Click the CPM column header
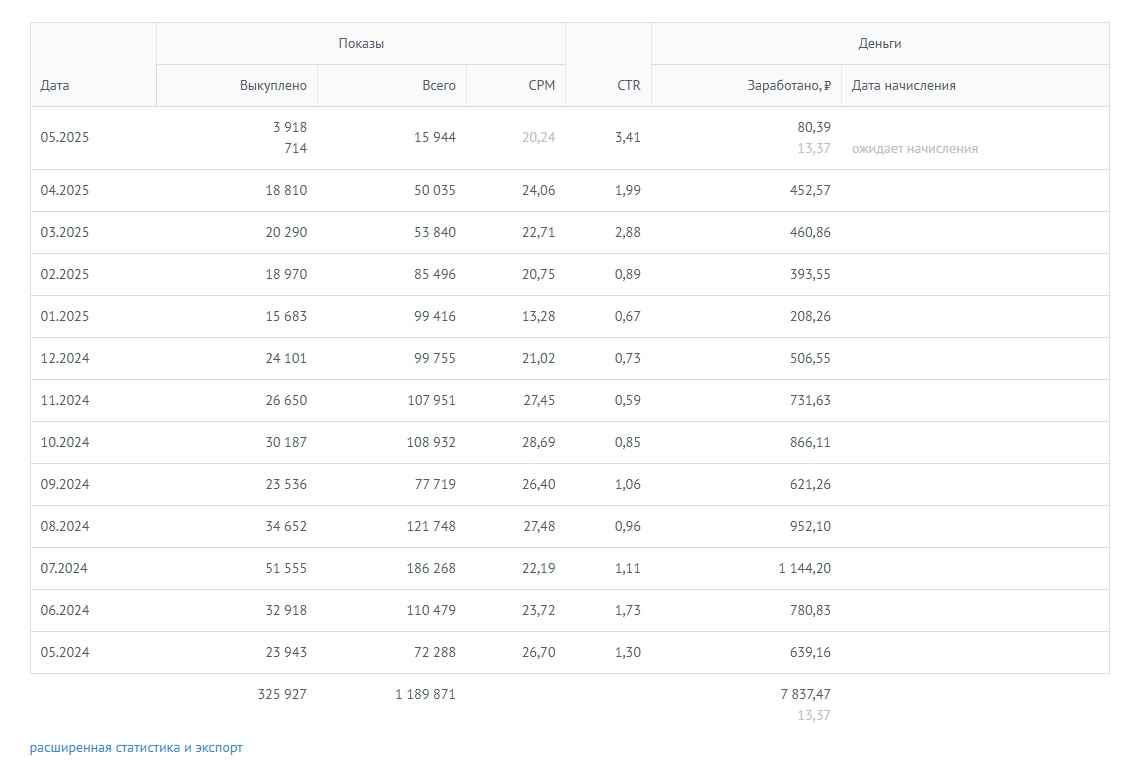Image resolution: width=1134 pixels, height=763 pixels. click(541, 86)
